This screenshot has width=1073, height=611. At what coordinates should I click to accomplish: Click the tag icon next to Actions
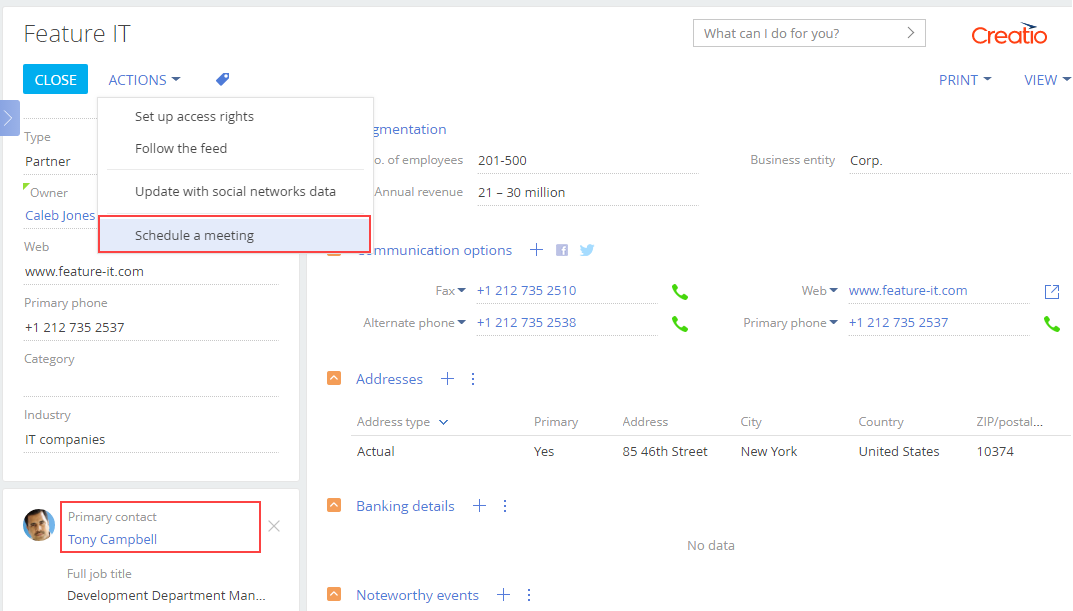tap(222, 79)
